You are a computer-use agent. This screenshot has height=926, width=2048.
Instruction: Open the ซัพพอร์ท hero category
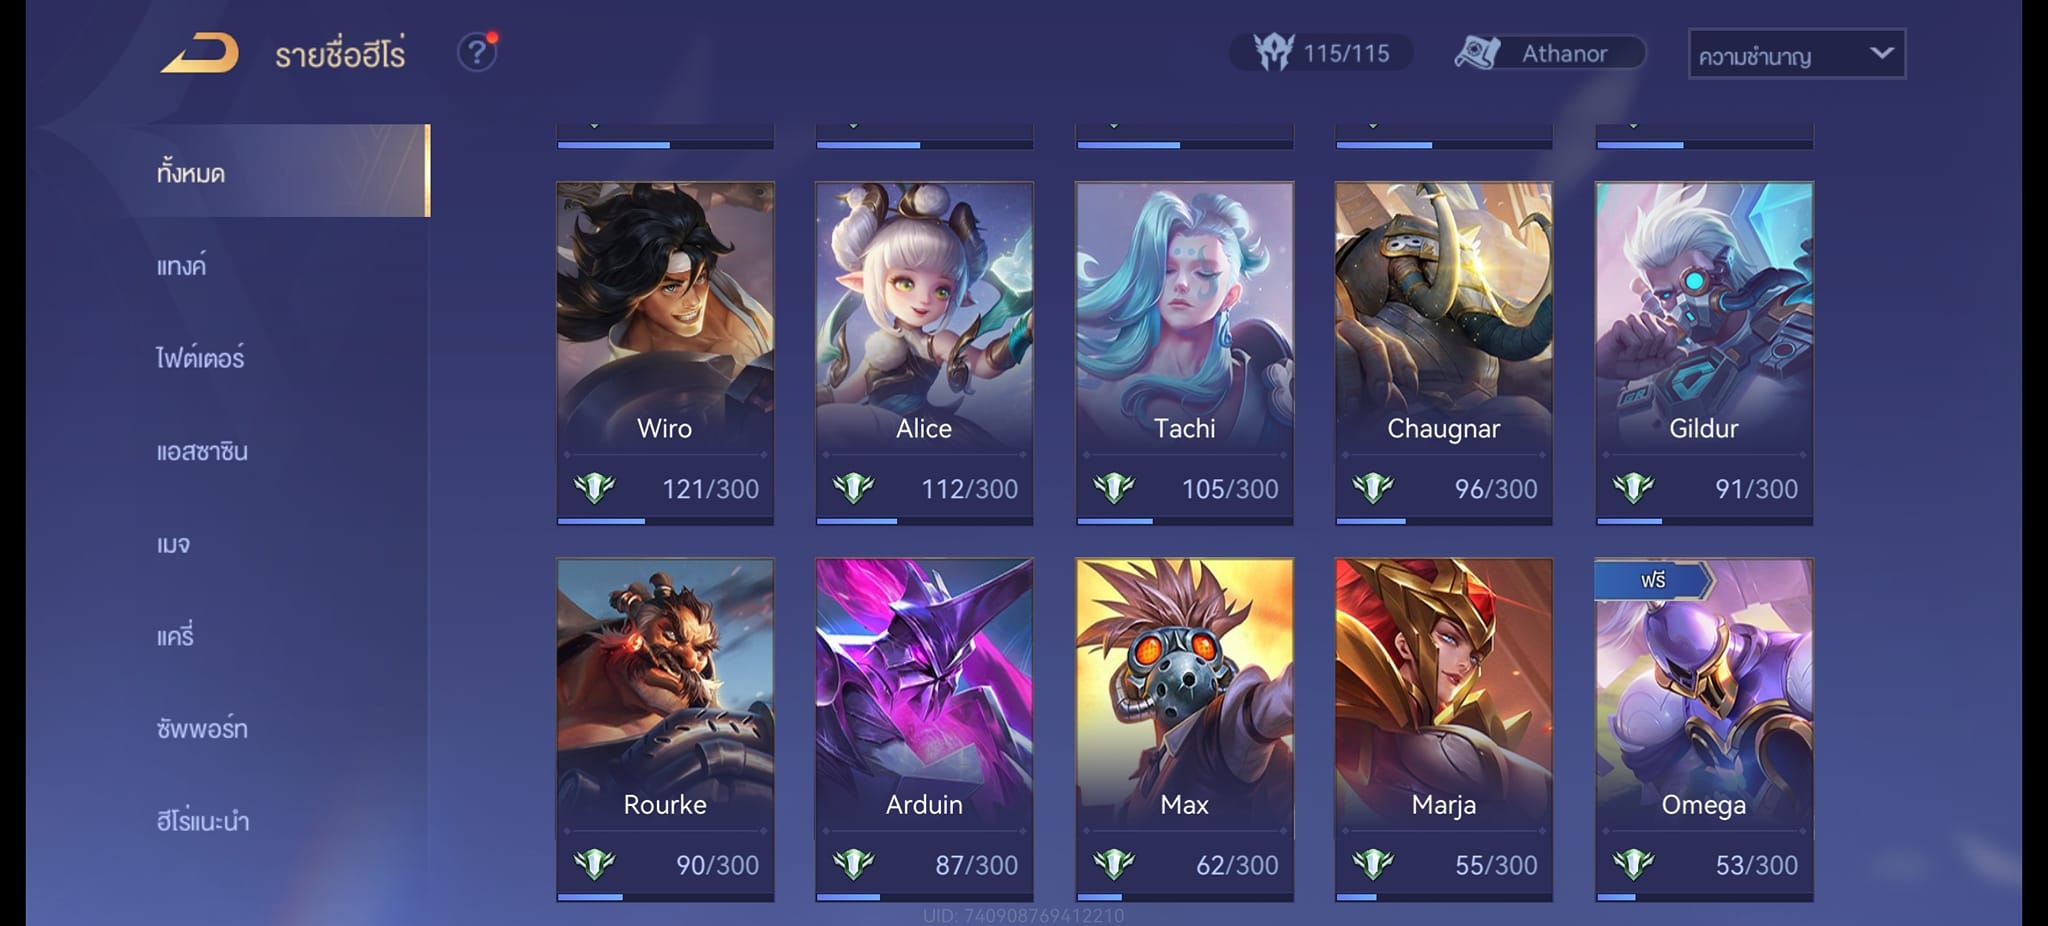202,728
